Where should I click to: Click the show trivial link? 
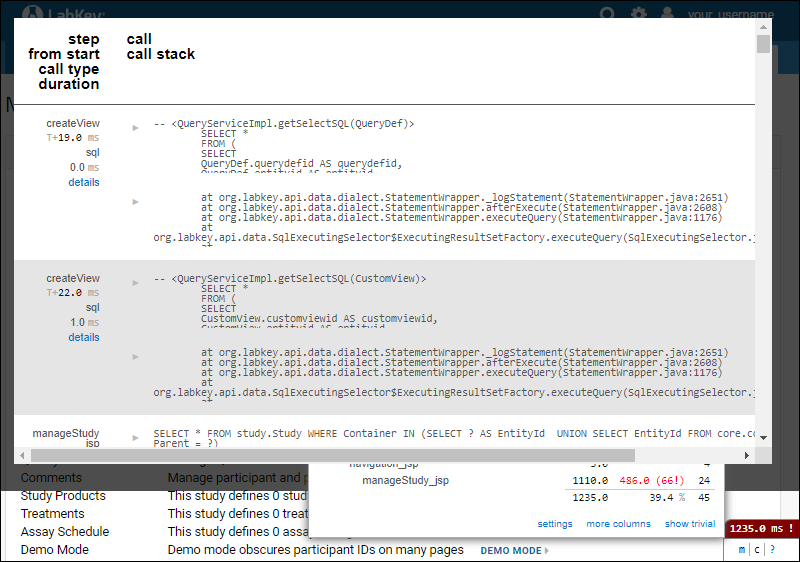coord(690,524)
